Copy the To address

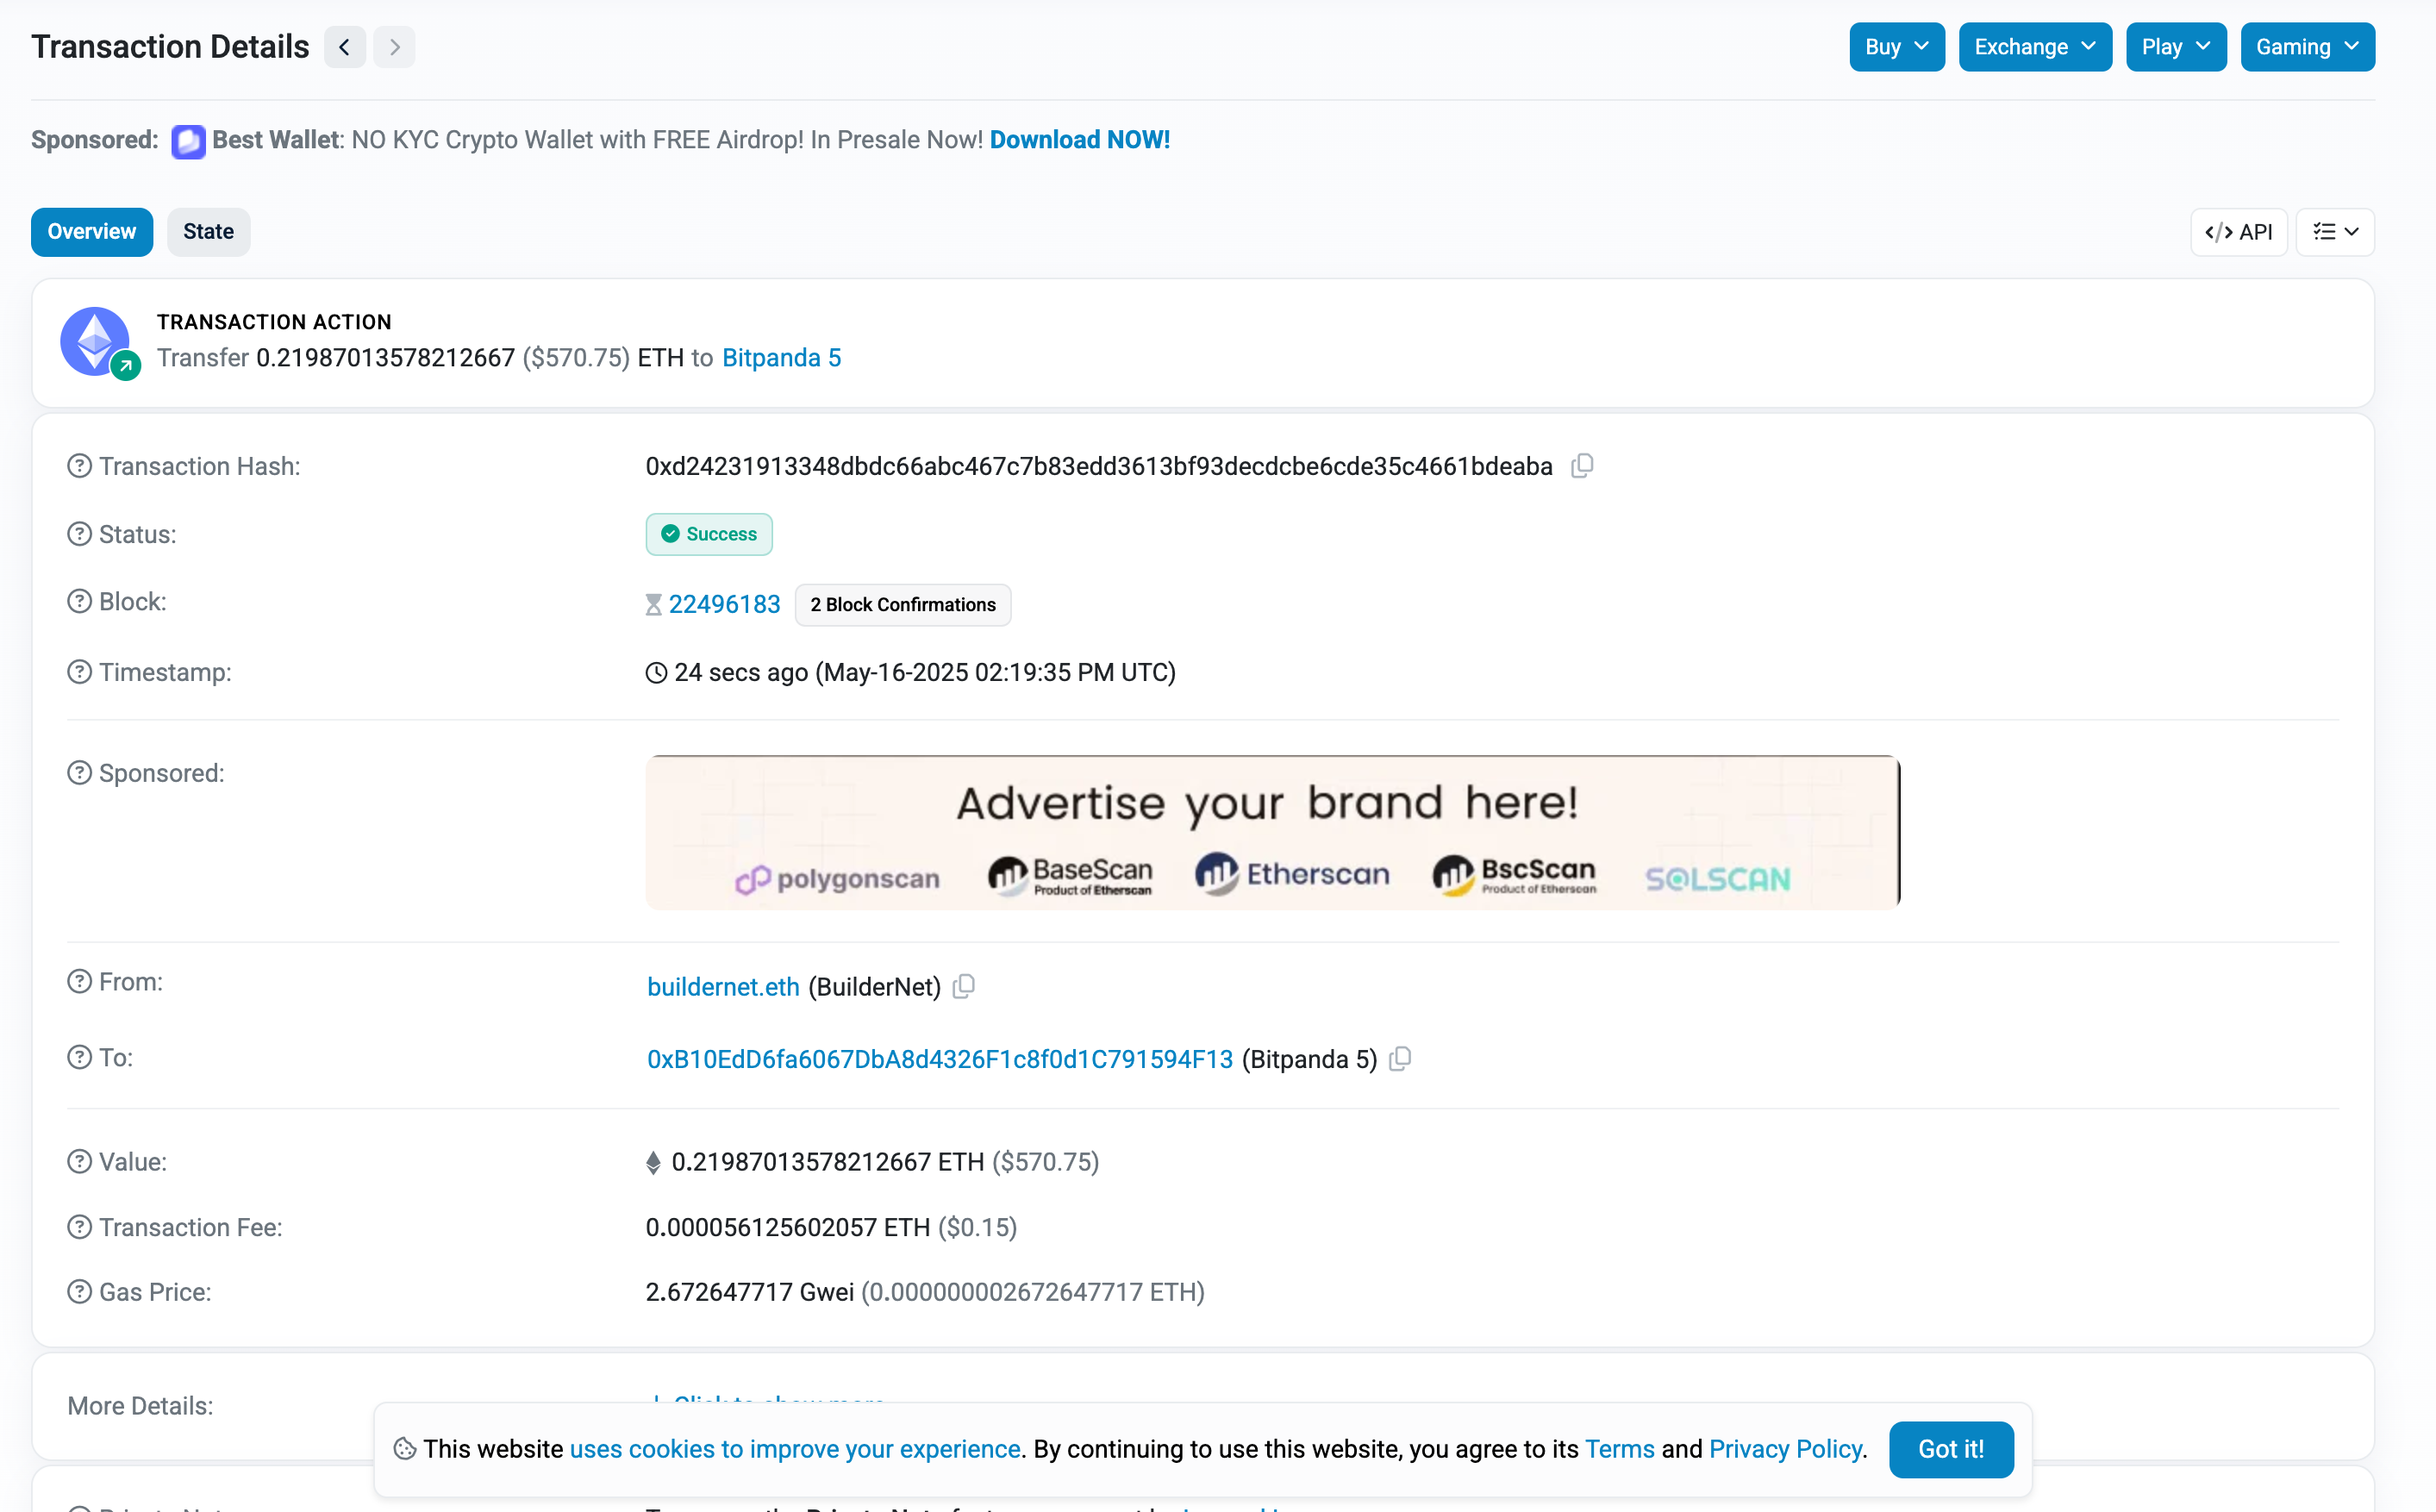pyautogui.click(x=1400, y=1059)
